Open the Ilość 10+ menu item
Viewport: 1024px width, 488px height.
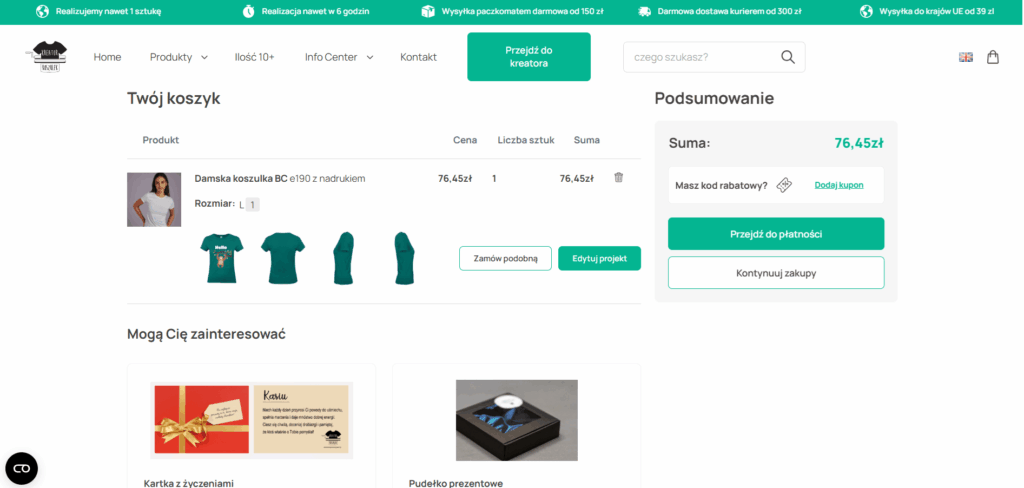click(255, 57)
